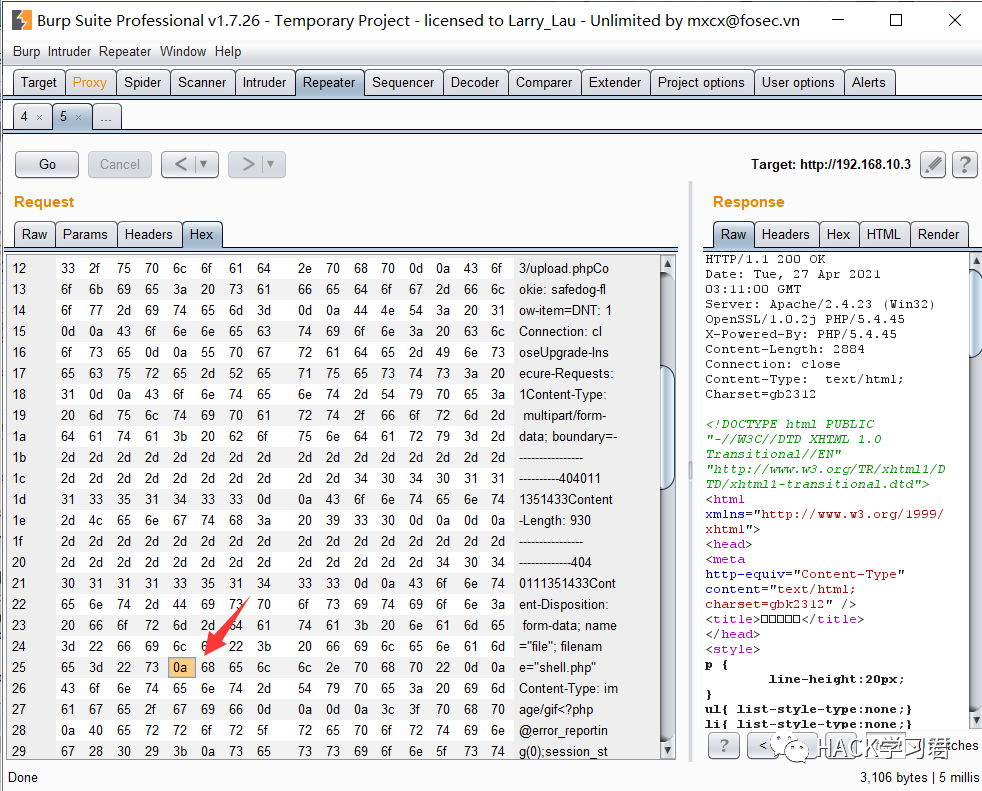Click the 3,106 bytes | 5 millis status text

(x=919, y=777)
